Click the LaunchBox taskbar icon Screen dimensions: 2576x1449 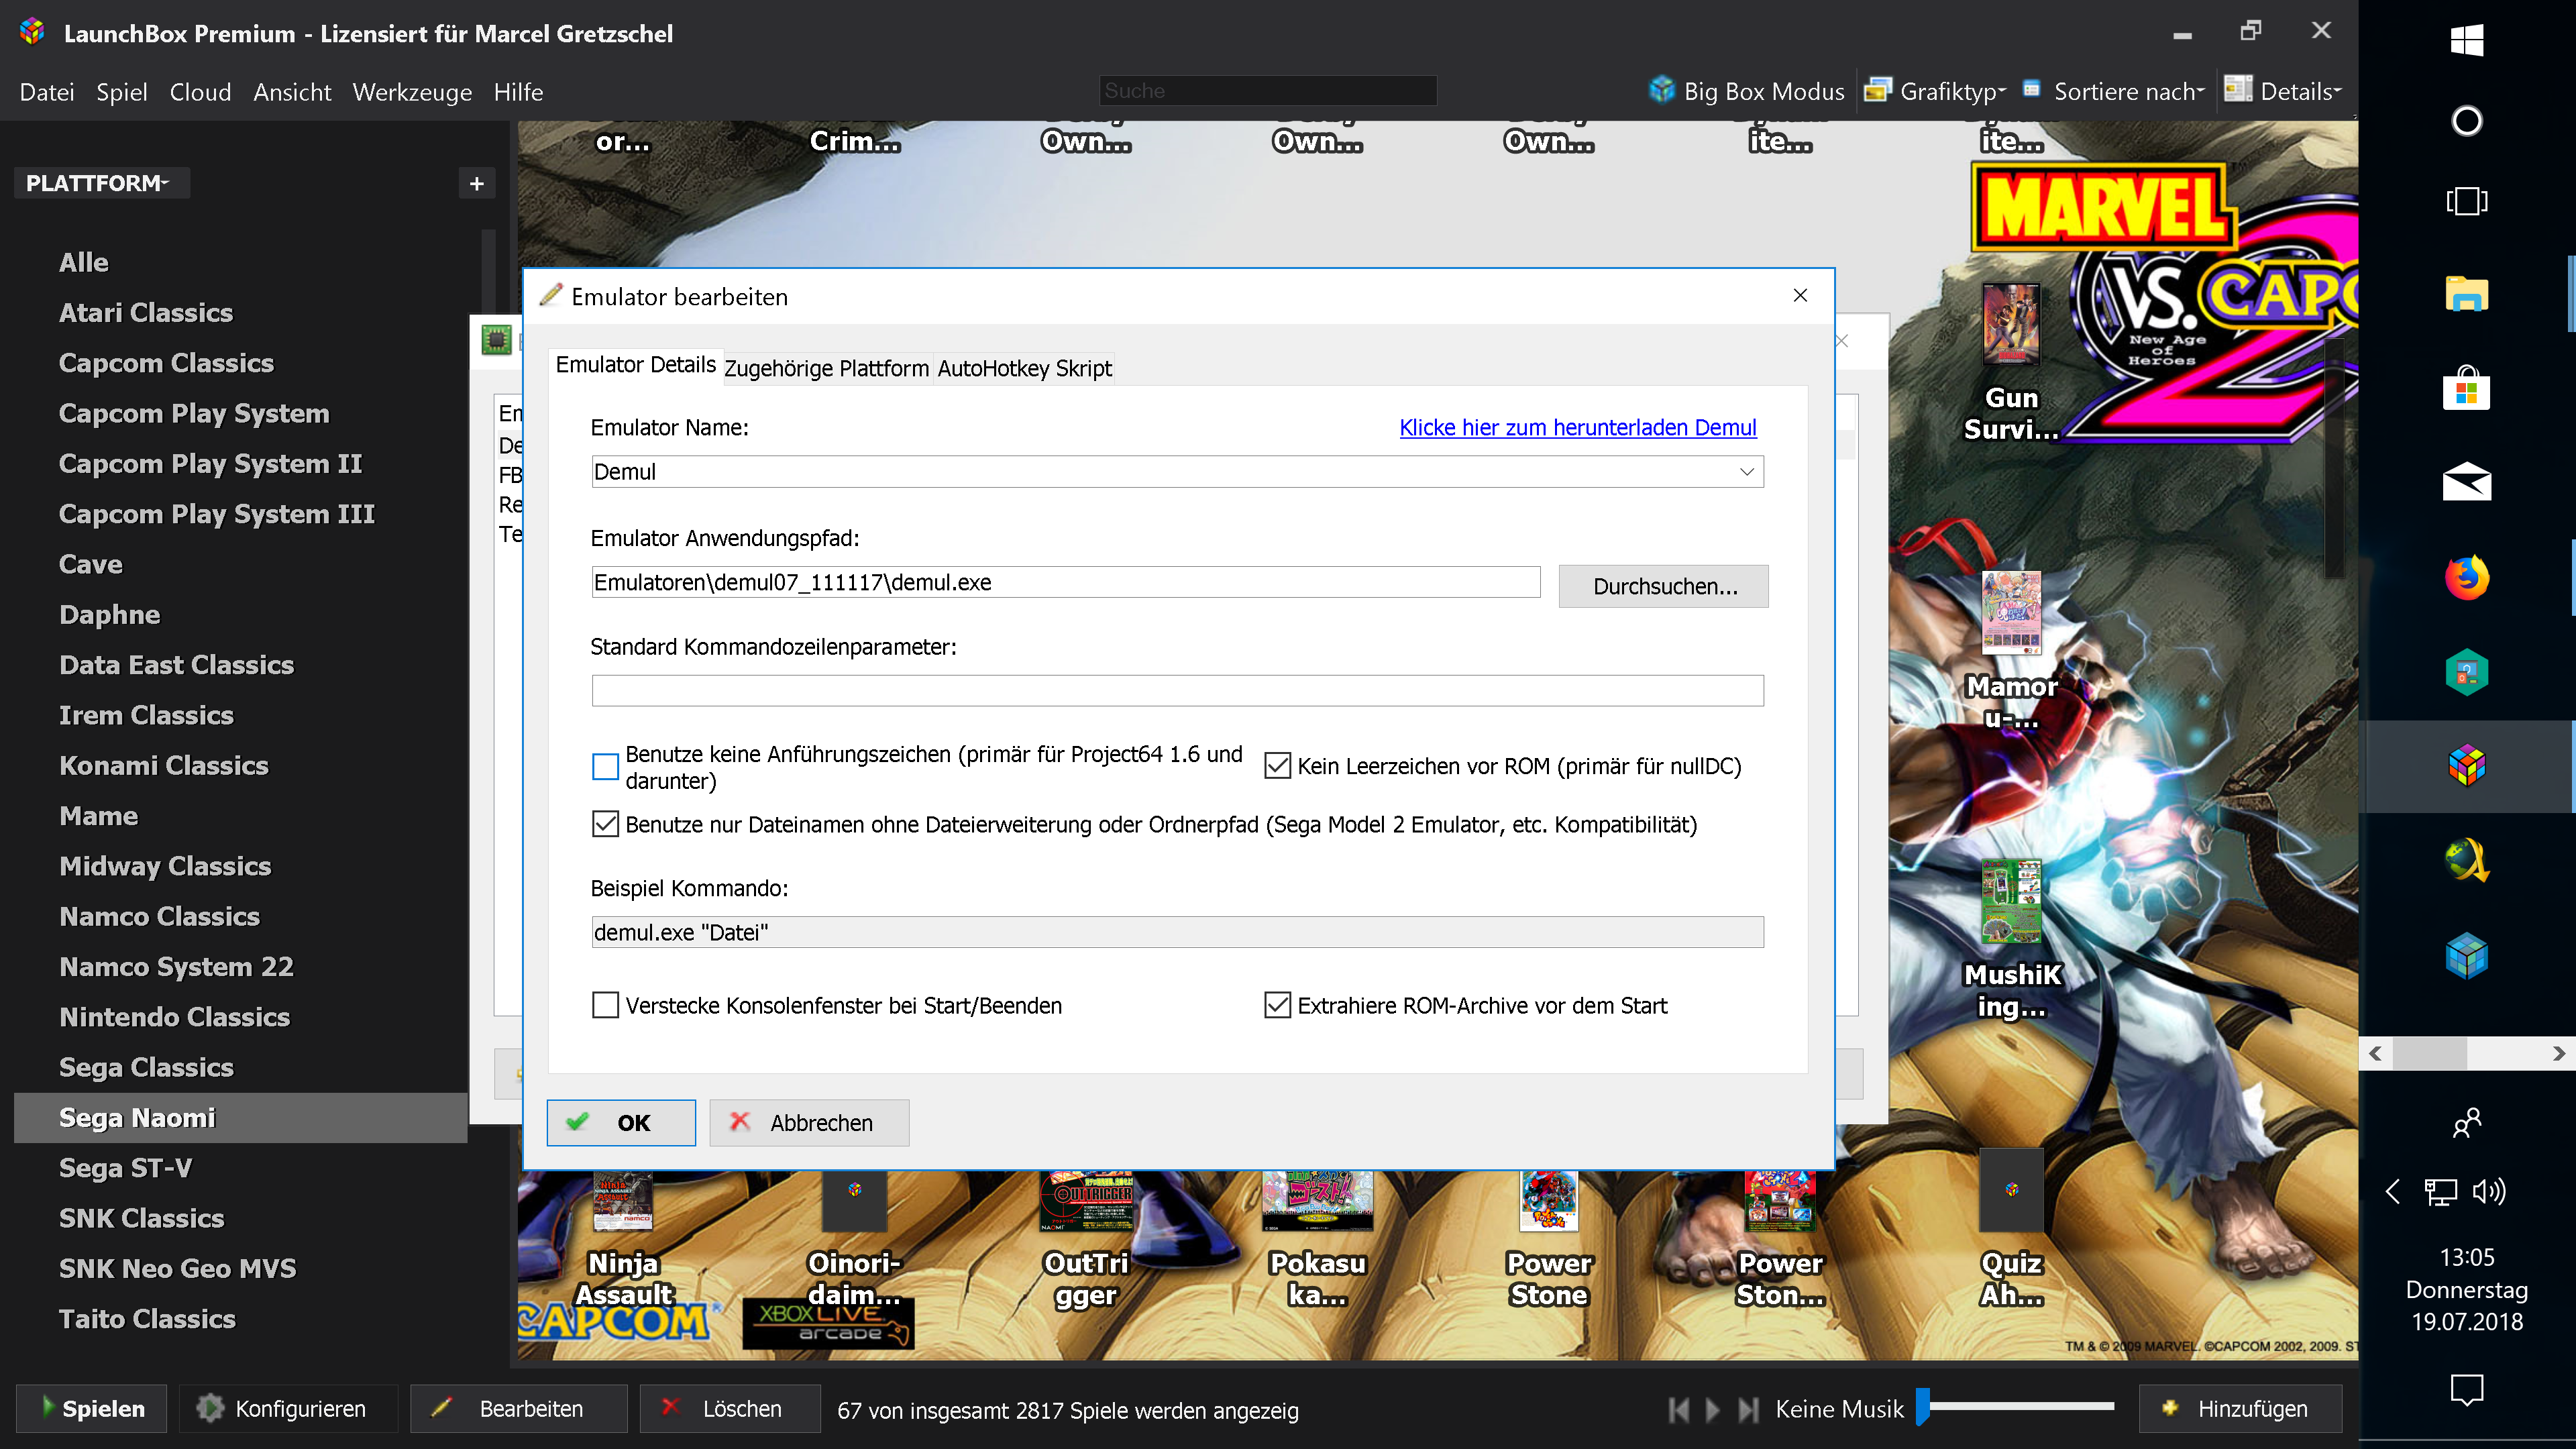[x=2466, y=766]
